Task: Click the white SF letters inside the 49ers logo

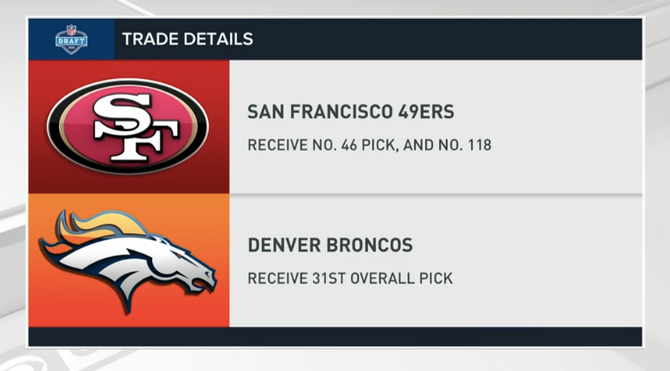Action: 135,127
